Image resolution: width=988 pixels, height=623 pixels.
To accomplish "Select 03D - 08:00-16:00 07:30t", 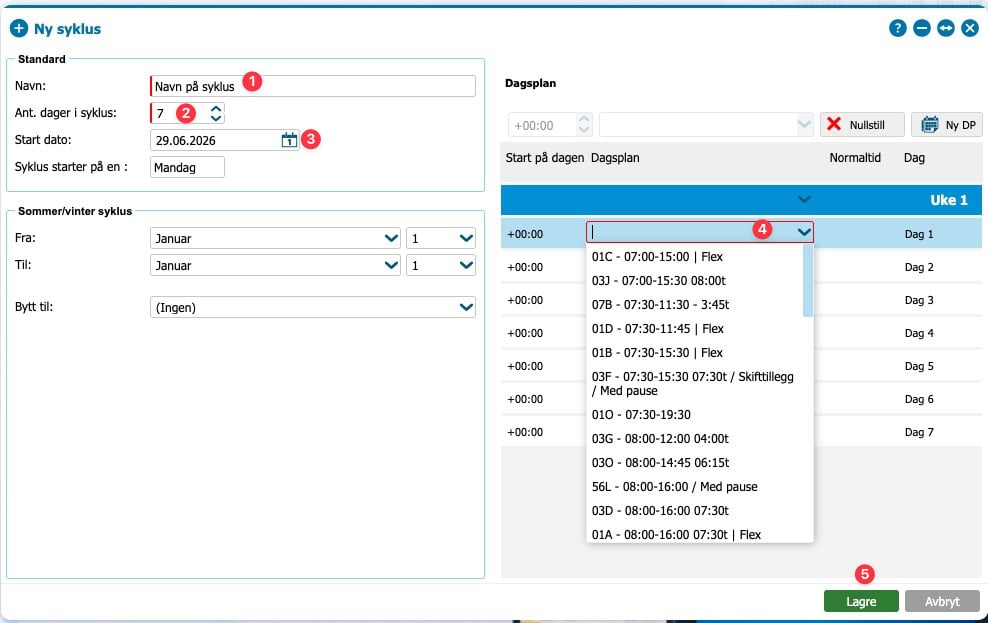I will (x=660, y=510).
